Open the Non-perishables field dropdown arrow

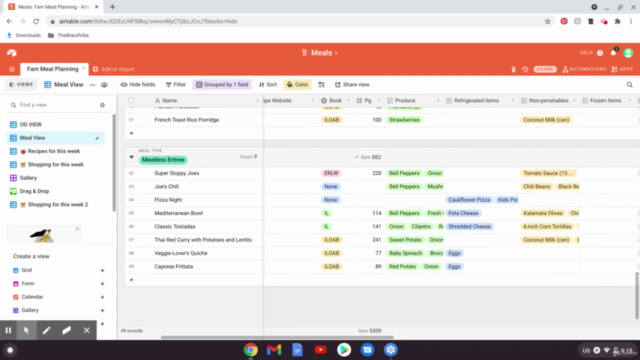point(574,100)
